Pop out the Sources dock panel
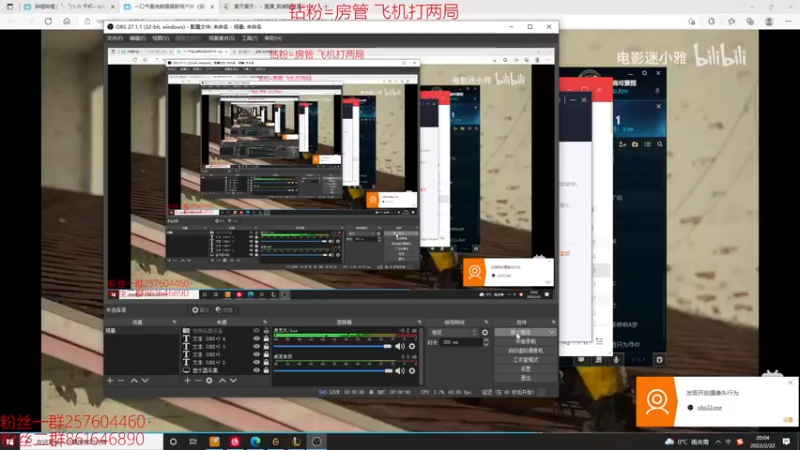 point(265,322)
